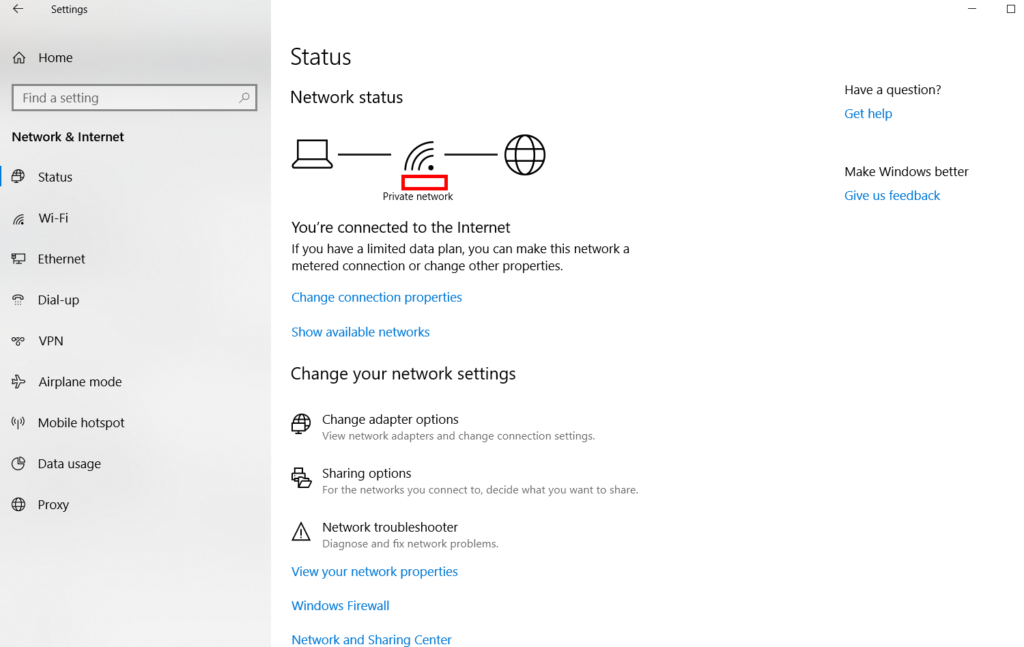Click the 'Network status' heading
The width and height of the screenshot is (1024, 647).
click(x=346, y=97)
